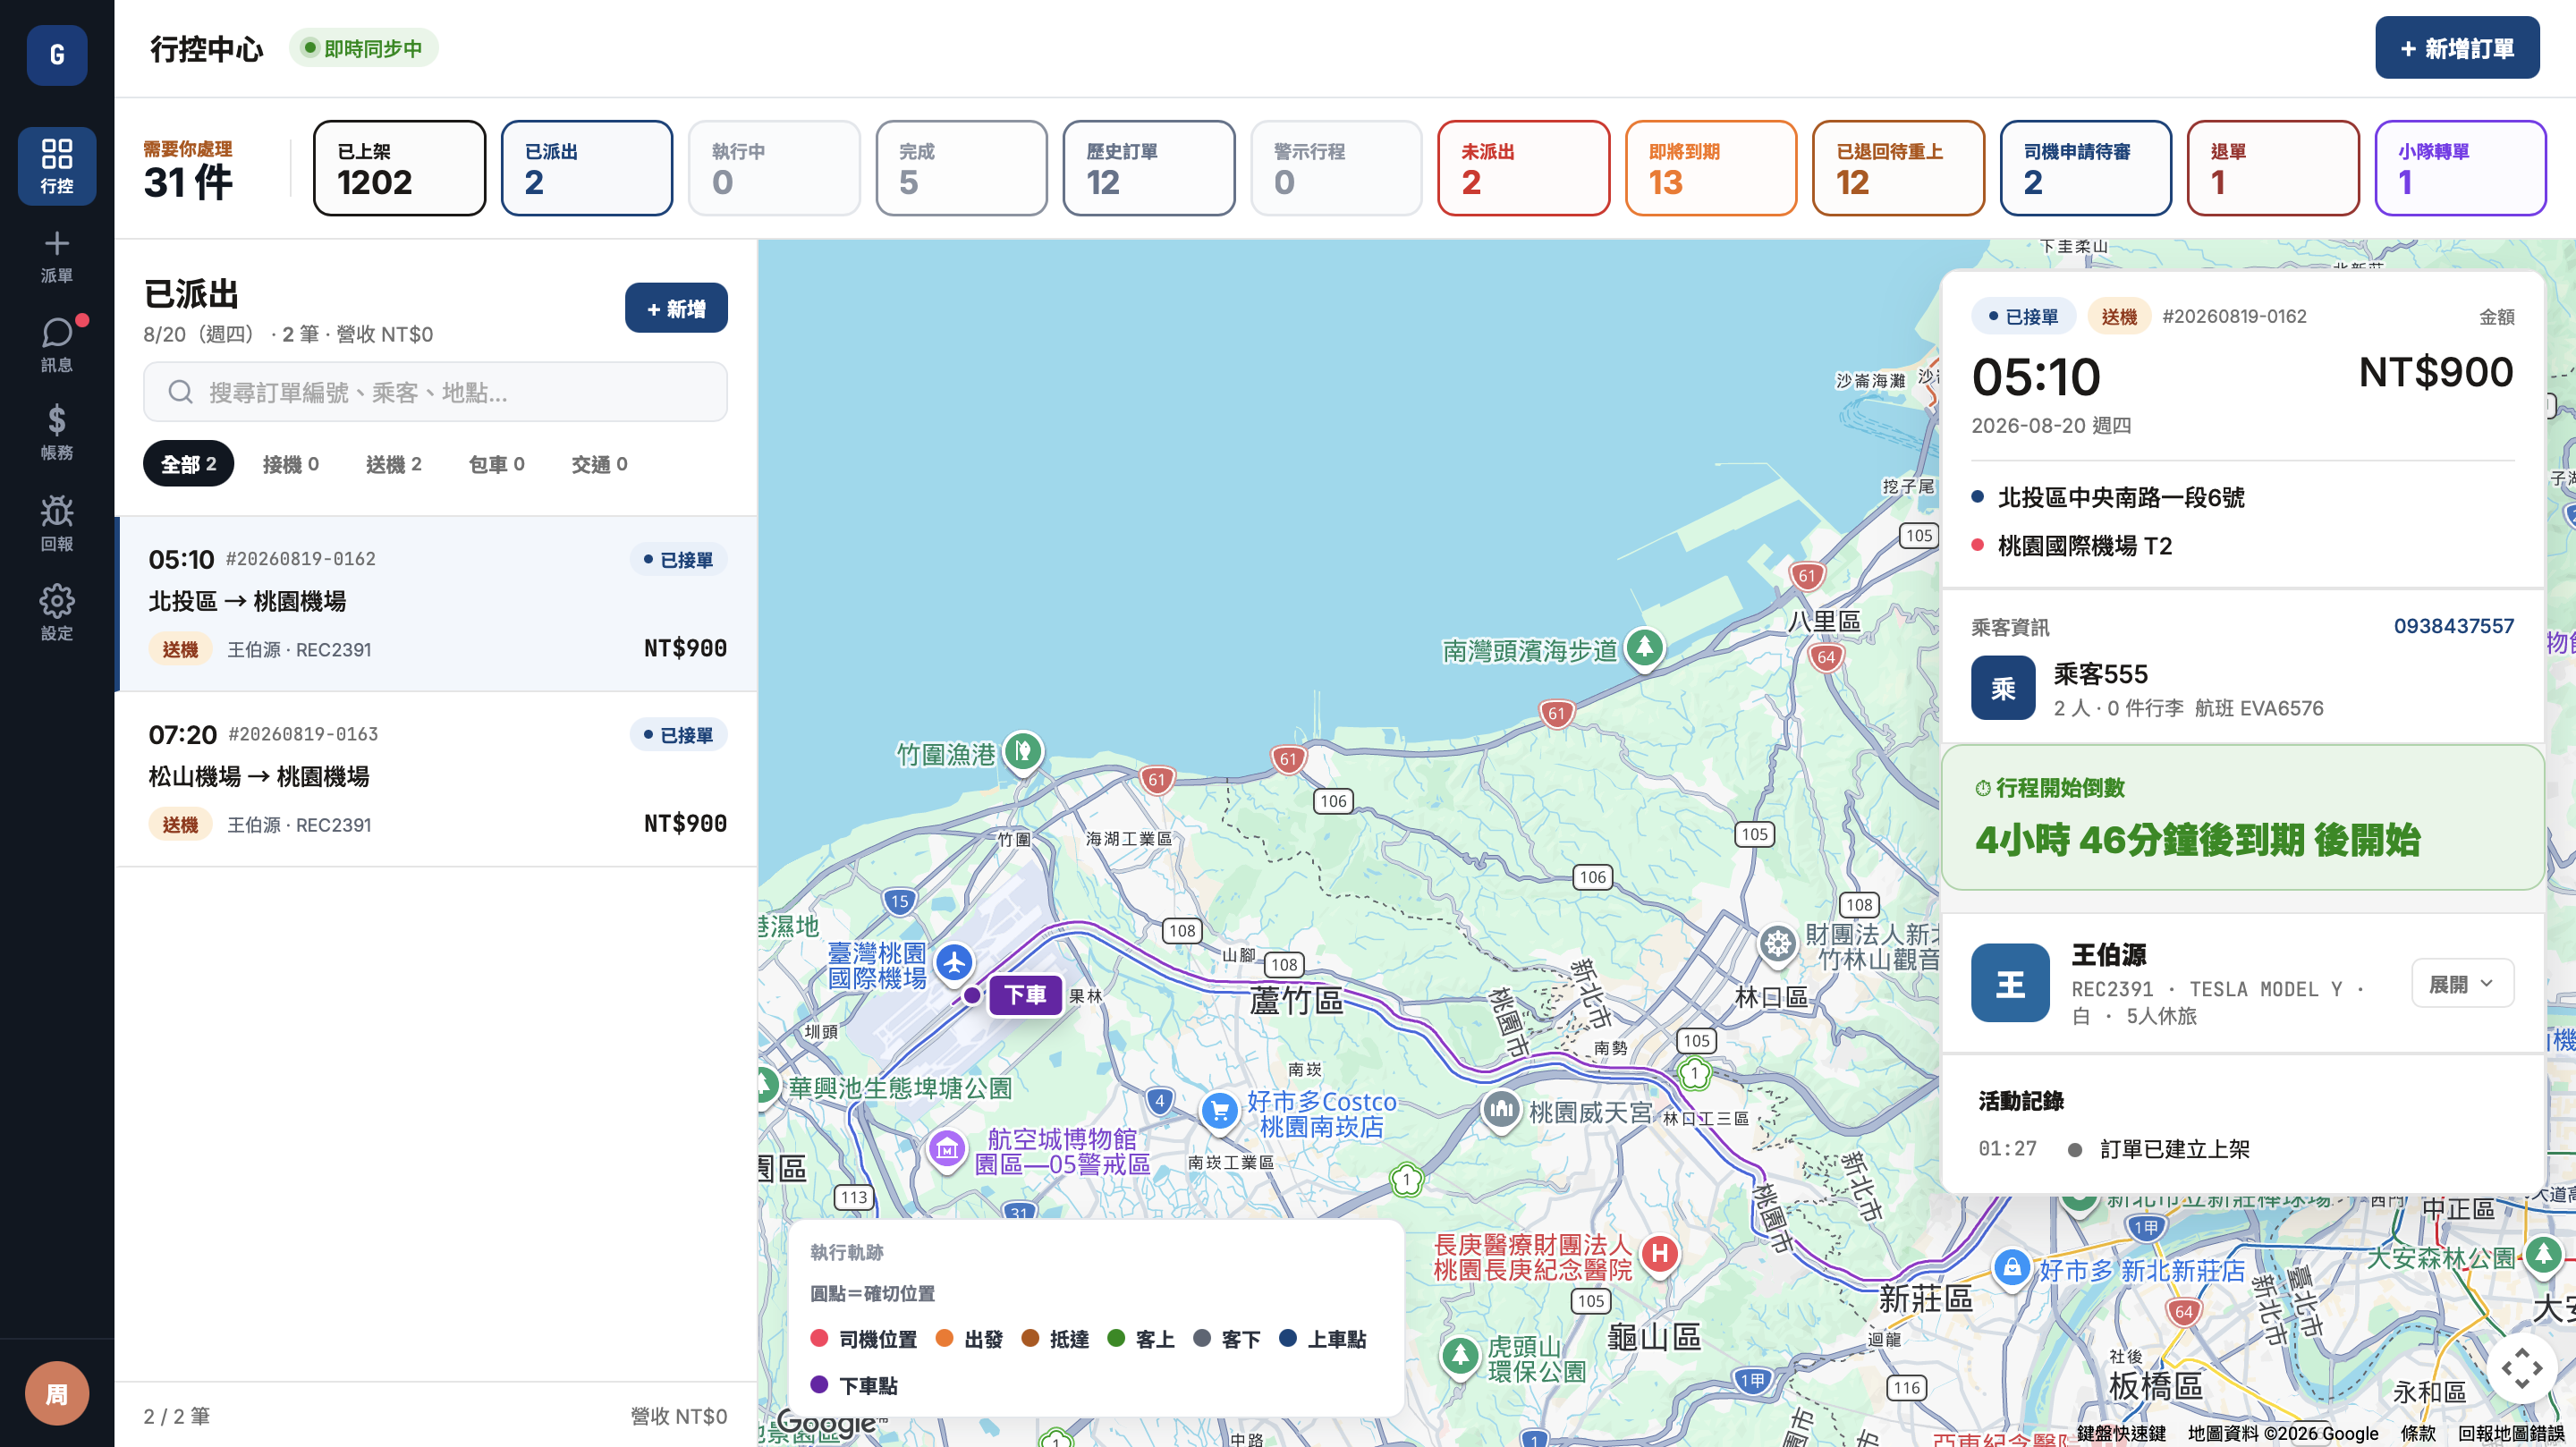Open the 已派出 2 status card
Image resolution: width=2576 pixels, height=1447 pixels.
pyautogui.click(x=587, y=168)
